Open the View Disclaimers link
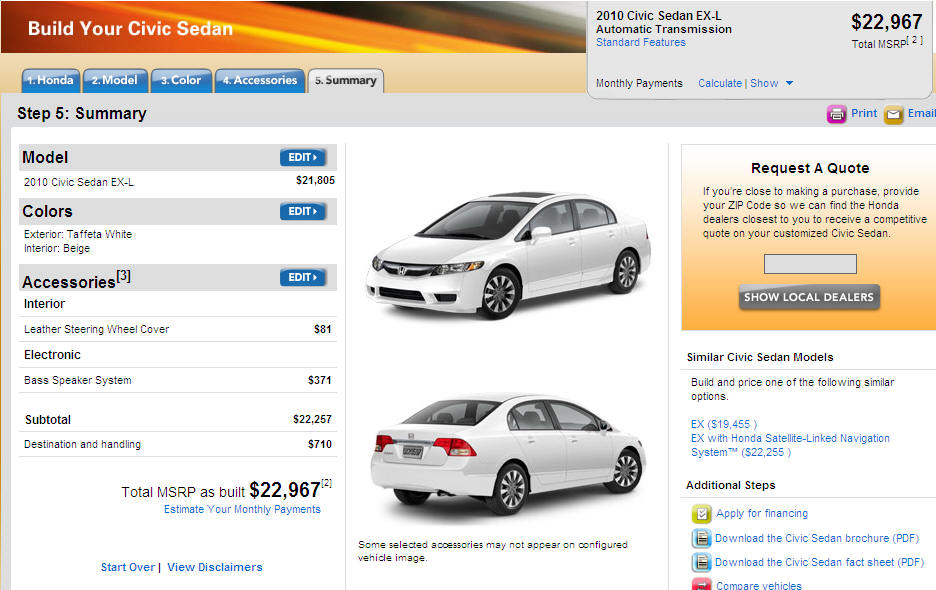The image size is (936, 590). (x=215, y=567)
